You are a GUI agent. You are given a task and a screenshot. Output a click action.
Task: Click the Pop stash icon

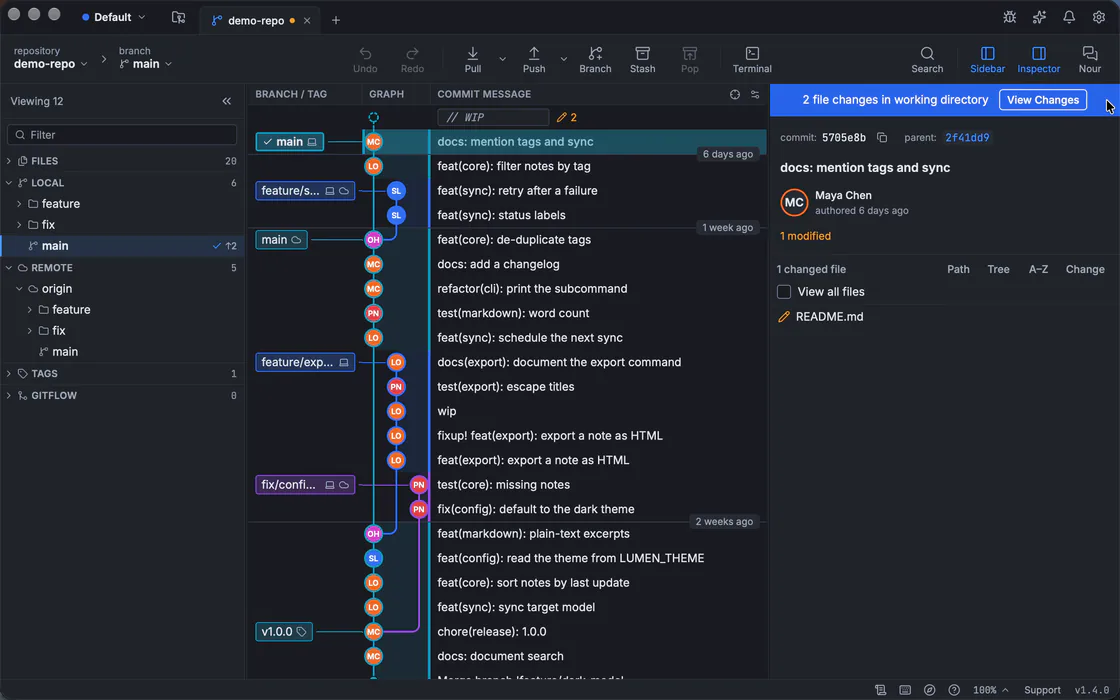point(689,54)
